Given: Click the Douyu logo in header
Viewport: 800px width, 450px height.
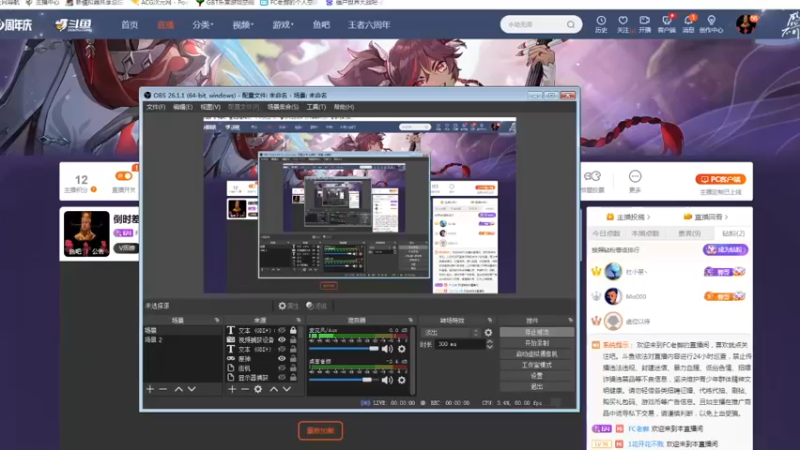Looking at the screenshot, I should click(74, 24).
